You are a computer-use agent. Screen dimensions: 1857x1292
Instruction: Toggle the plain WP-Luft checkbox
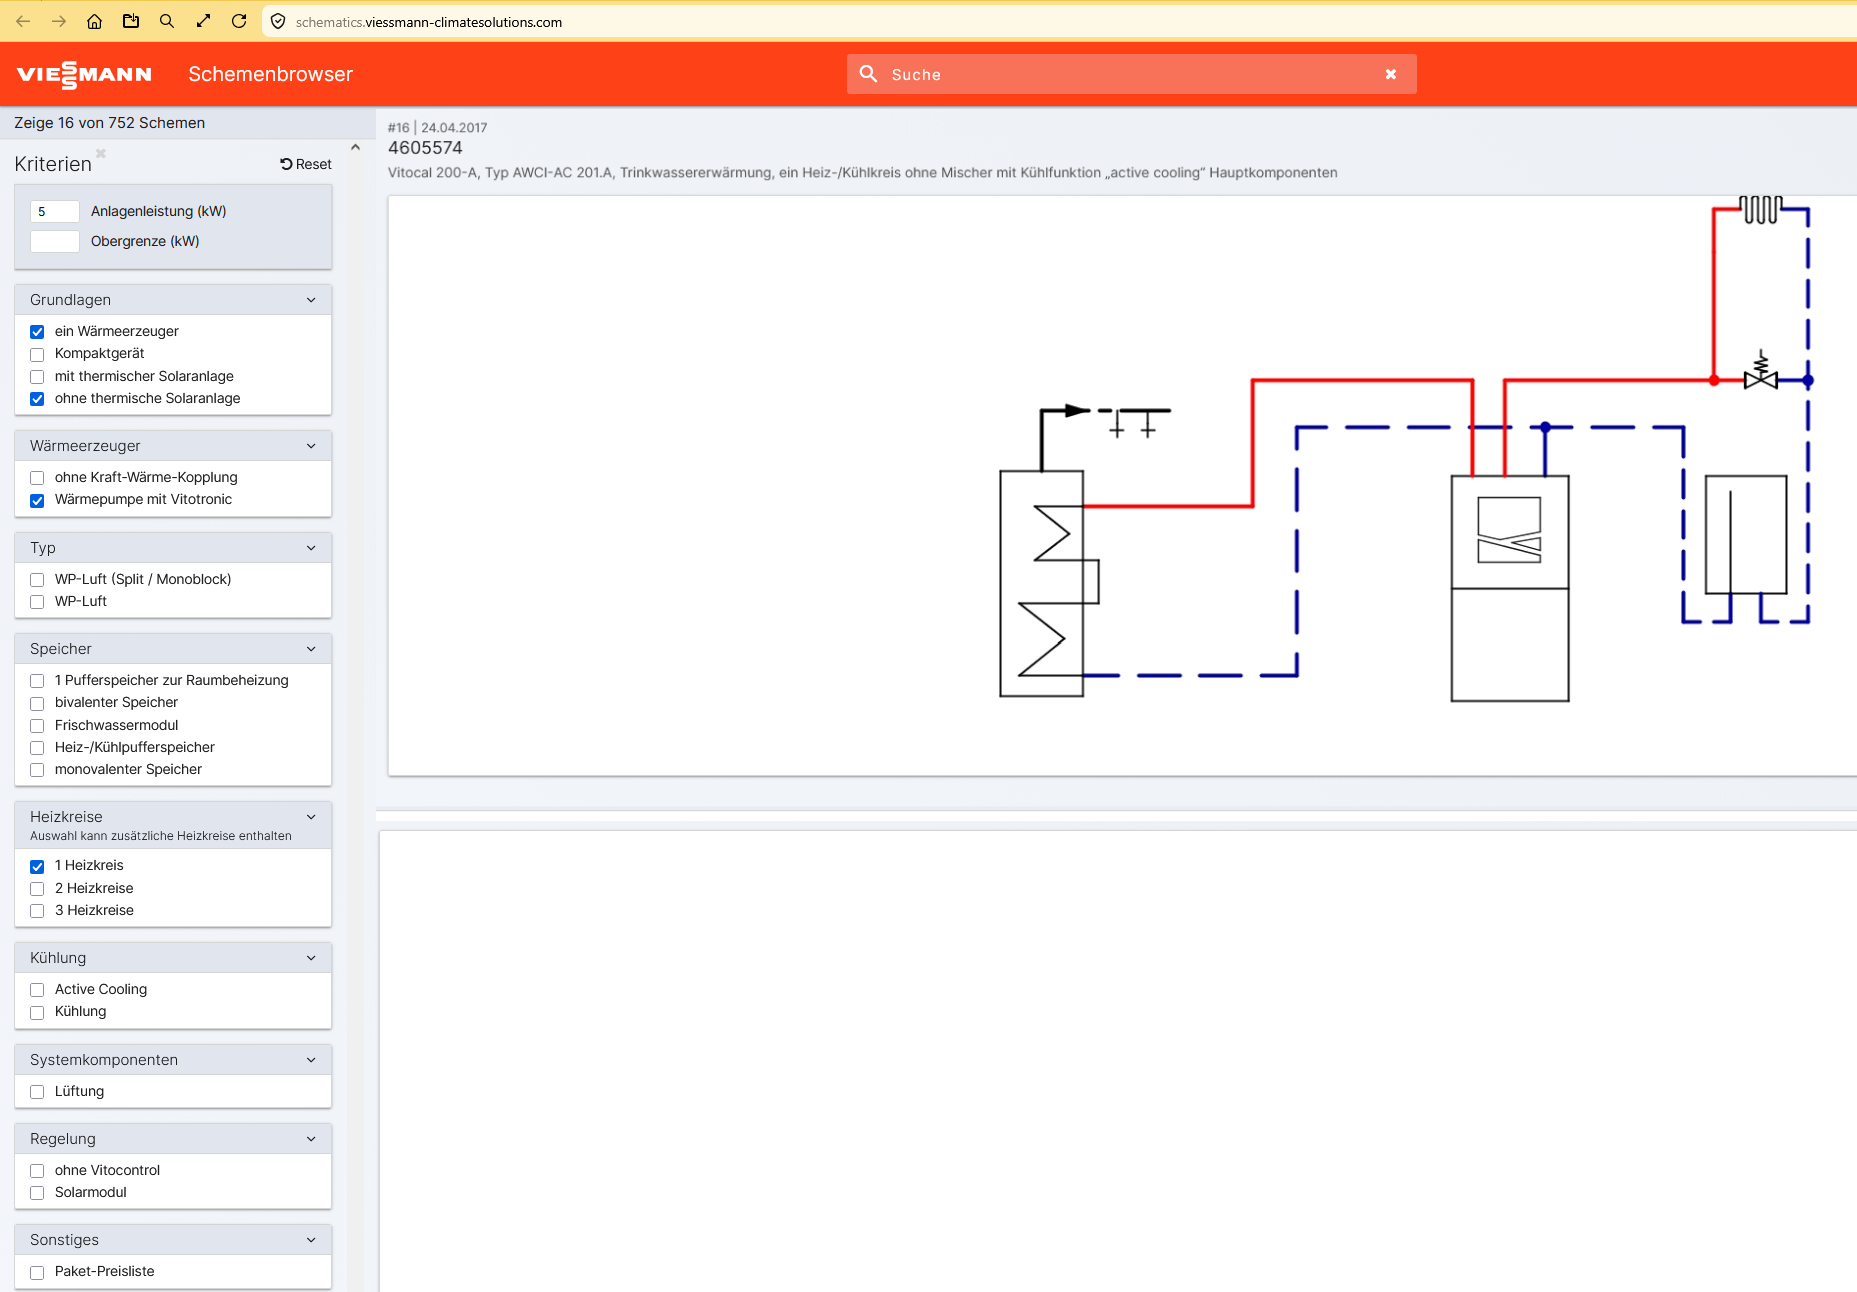pyautogui.click(x=37, y=602)
